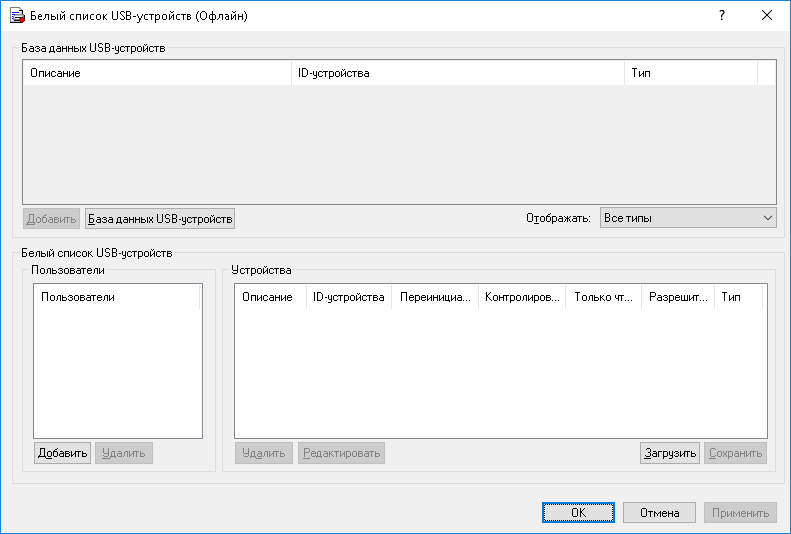Viewport: 791px width, 534px height.
Task: Close the USB whitelist dialog window
Action: [766, 16]
